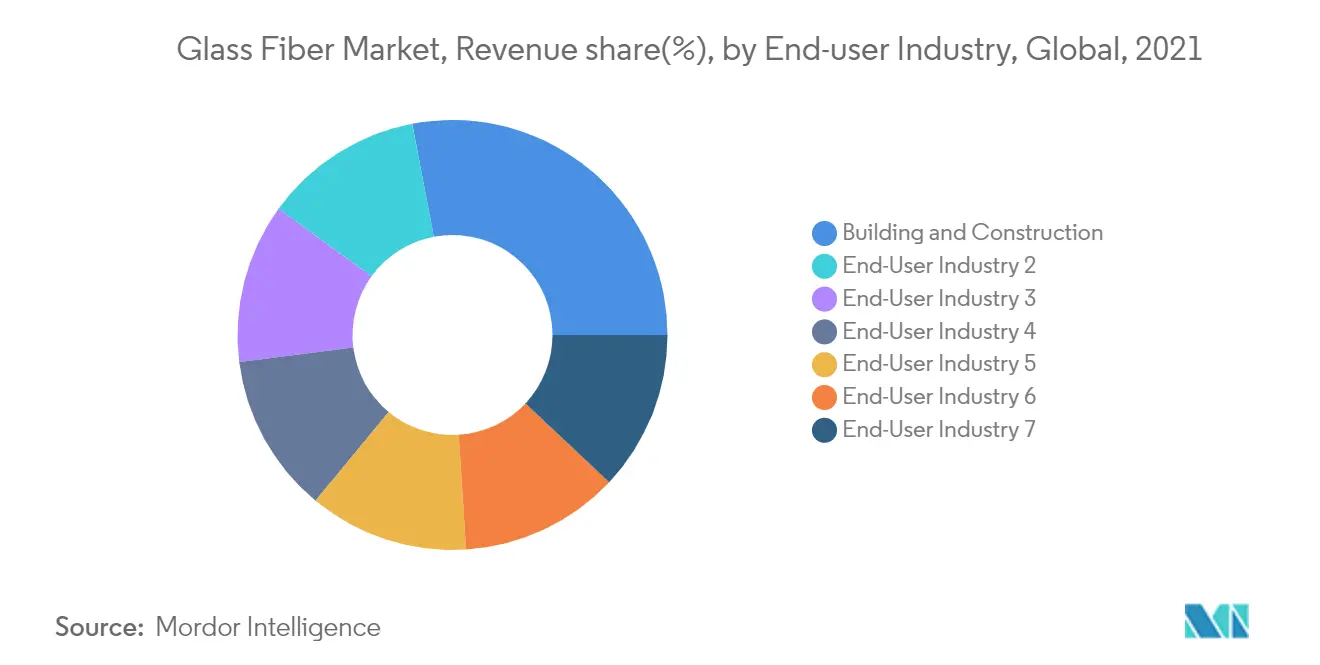Select the End-User Industry 2 legend label
The image size is (1320, 665).
(939, 266)
